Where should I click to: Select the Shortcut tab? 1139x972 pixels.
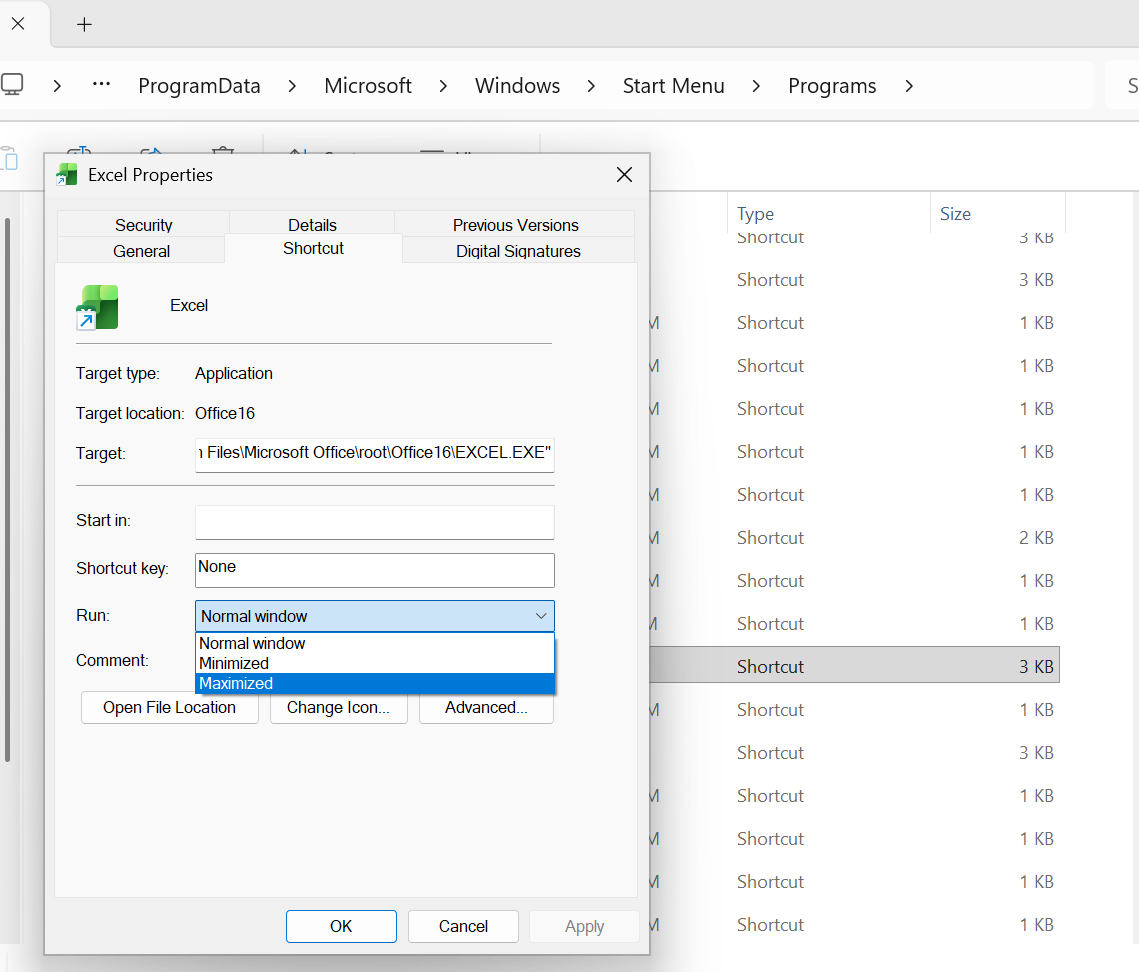[x=313, y=248]
